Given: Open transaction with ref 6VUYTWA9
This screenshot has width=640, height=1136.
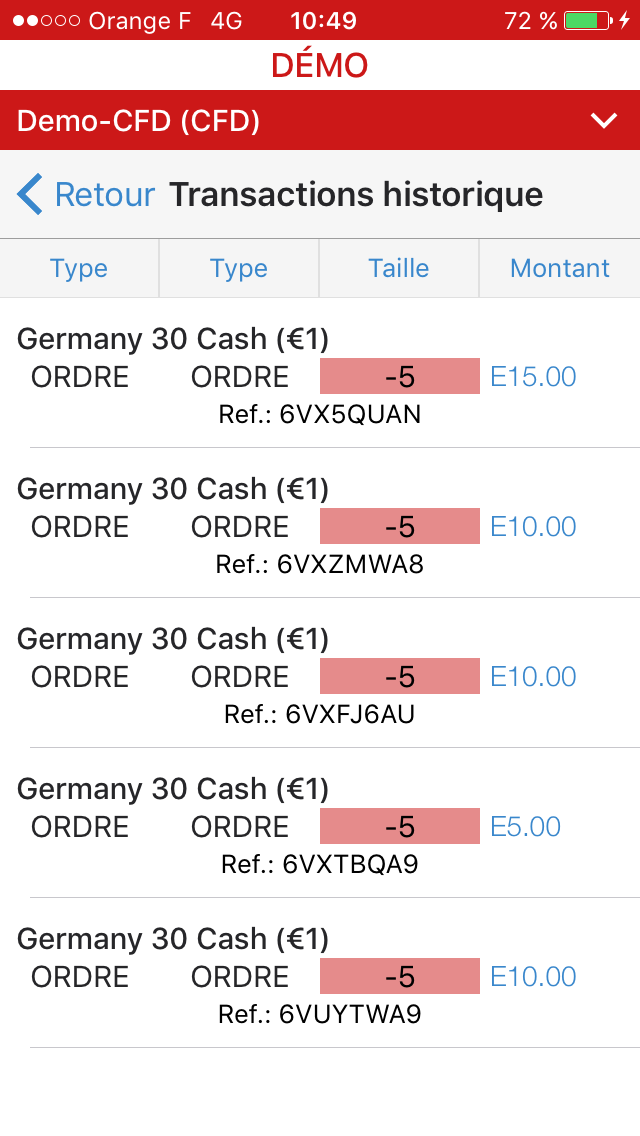Looking at the screenshot, I should pos(320,1014).
